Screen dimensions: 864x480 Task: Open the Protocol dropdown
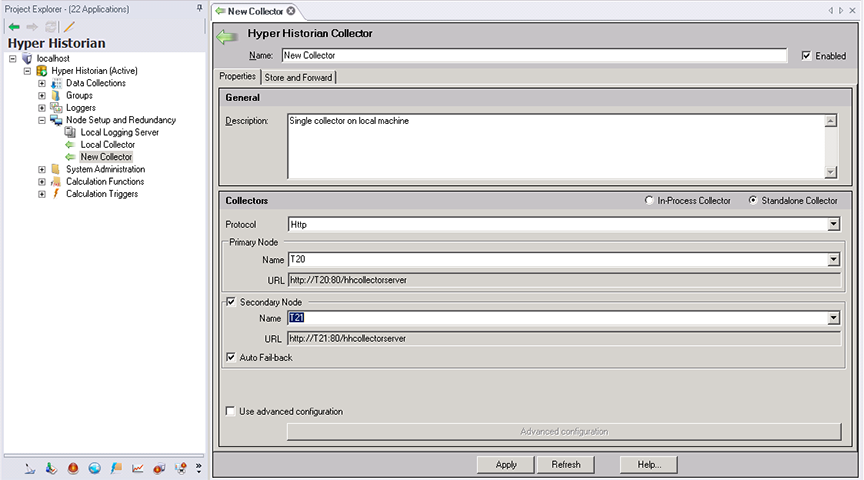coord(833,224)
